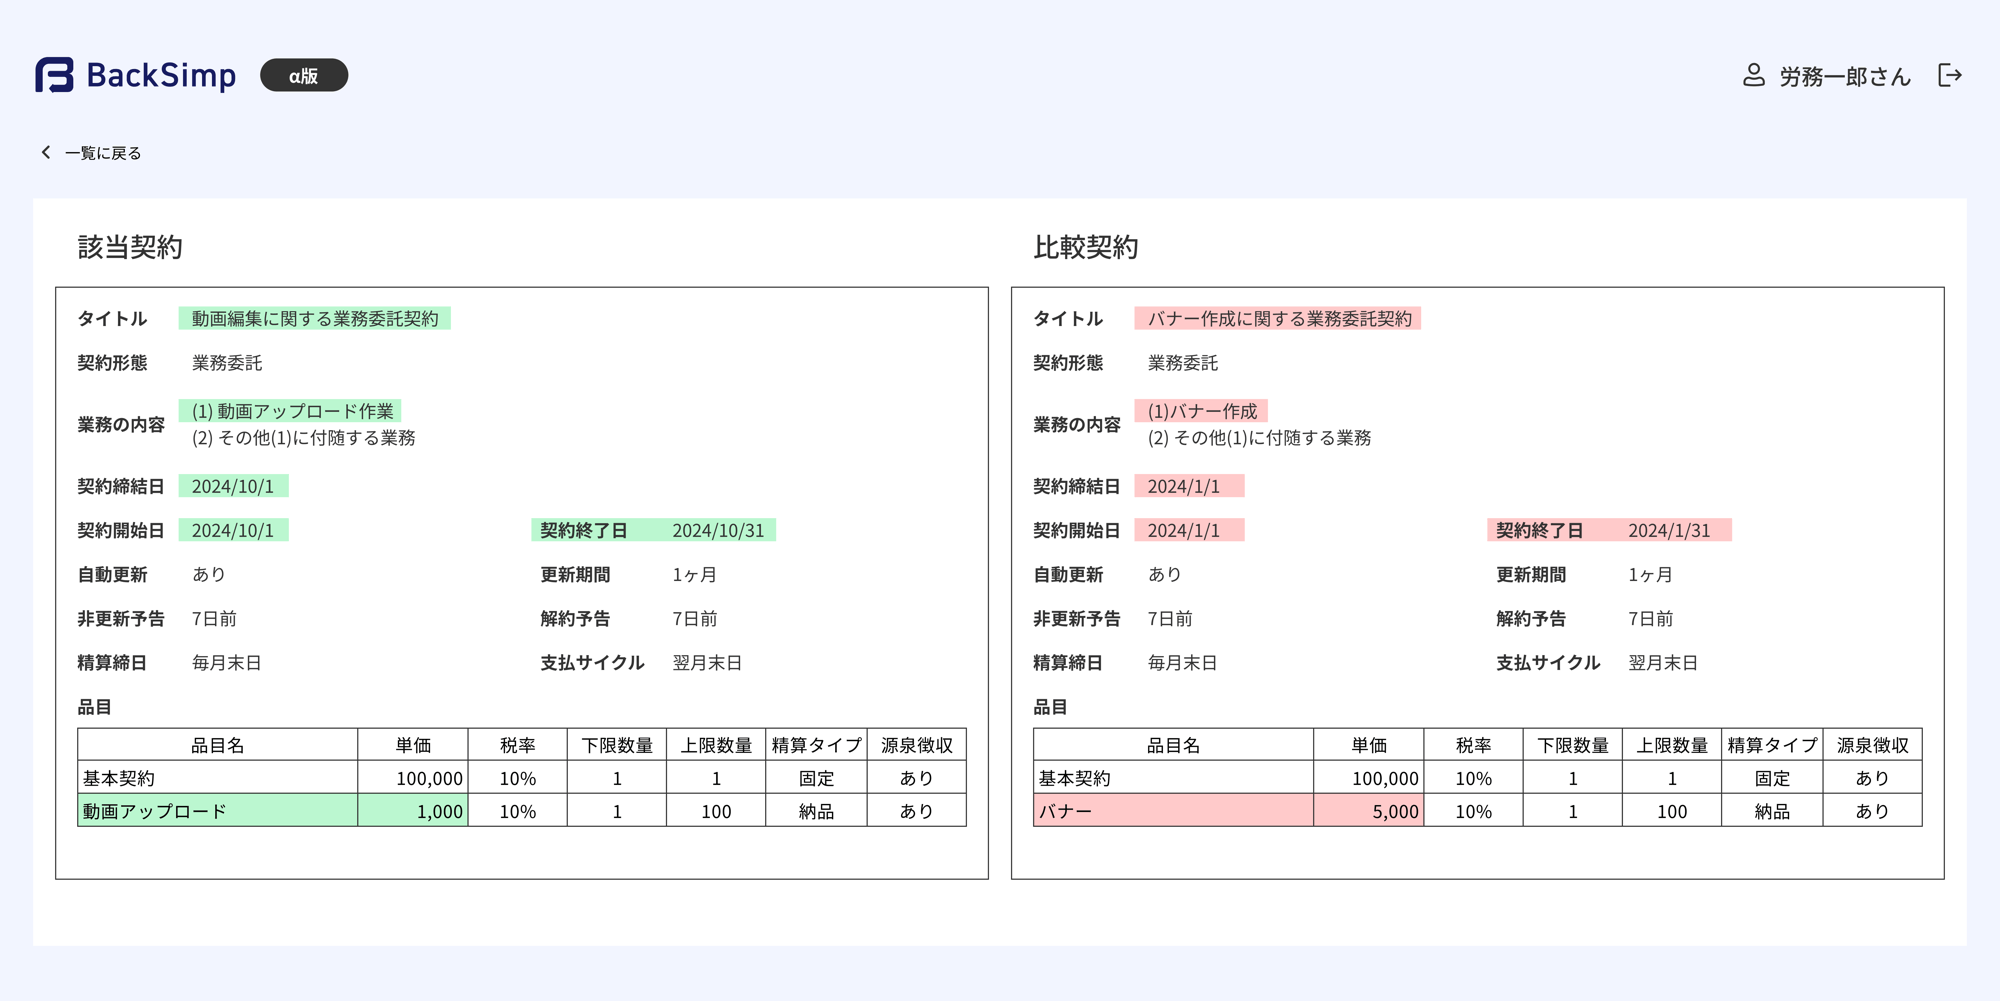Click the highlighted 契約開始日 date 2024/1/1
This screenshot has height=1001, width=2000.
point(1189,530)
